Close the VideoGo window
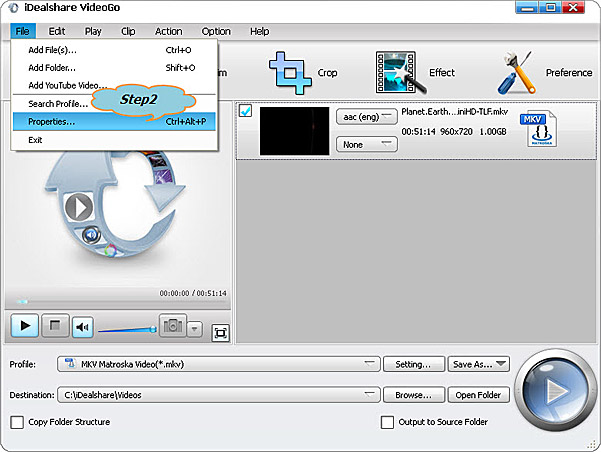 coord(573,8)
